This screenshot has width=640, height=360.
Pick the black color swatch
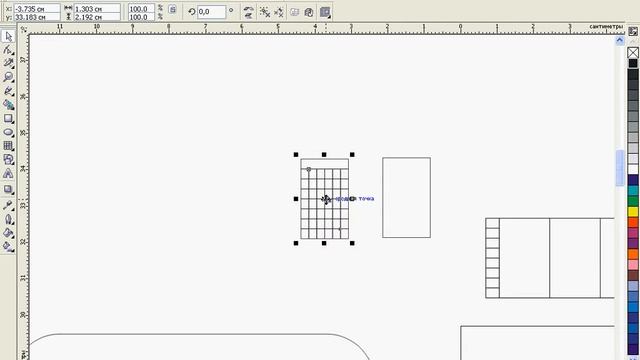(x=633, y=63)
